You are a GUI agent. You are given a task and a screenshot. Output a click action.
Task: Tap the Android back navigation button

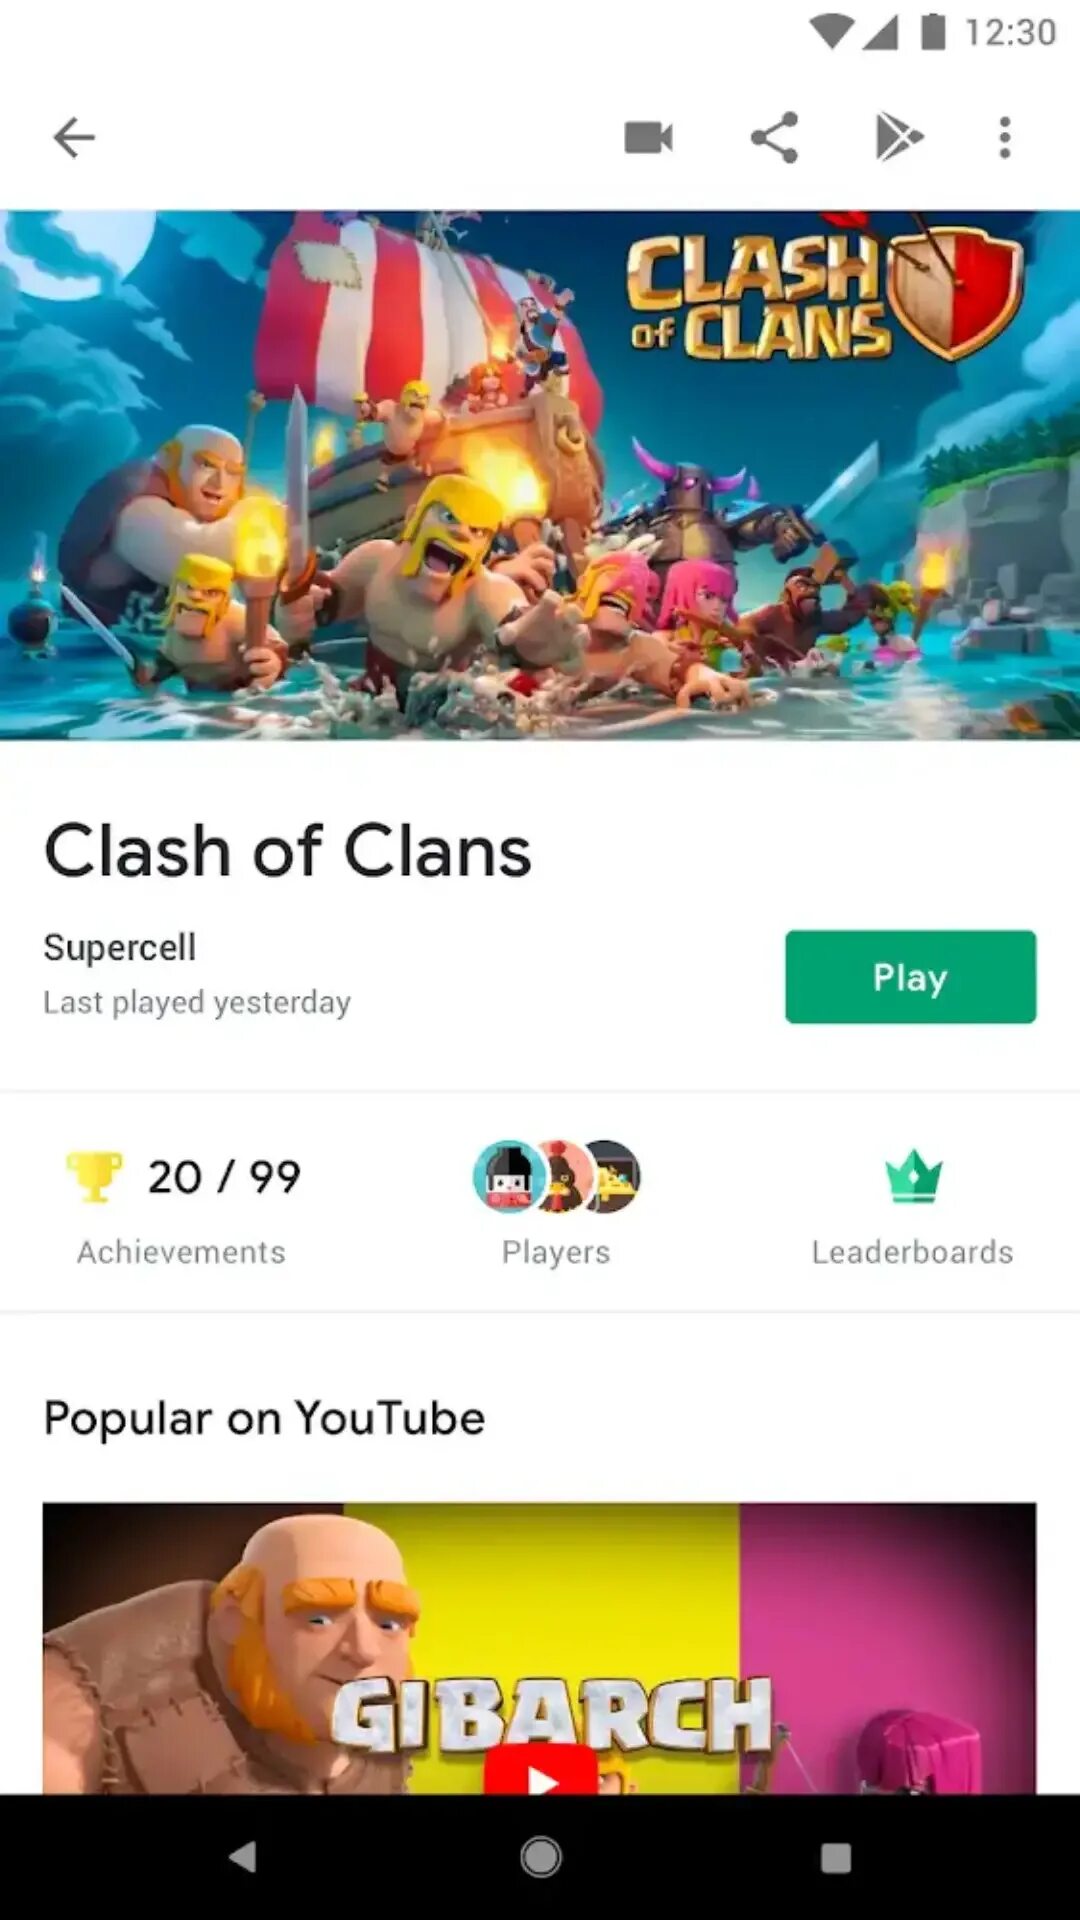243,1857
